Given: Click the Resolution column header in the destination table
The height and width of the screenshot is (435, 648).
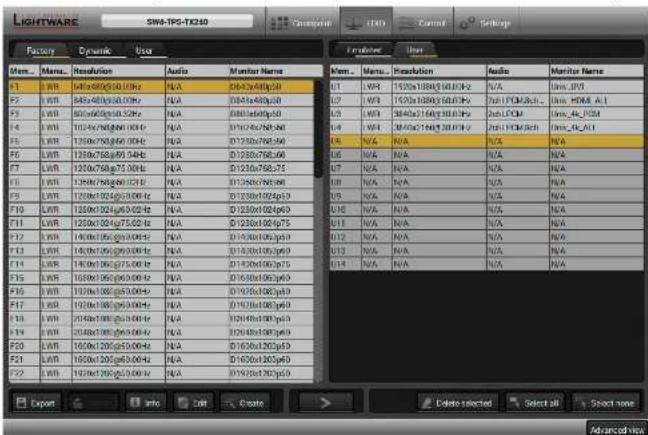Looking at the screenshot, I should point(439,71).
